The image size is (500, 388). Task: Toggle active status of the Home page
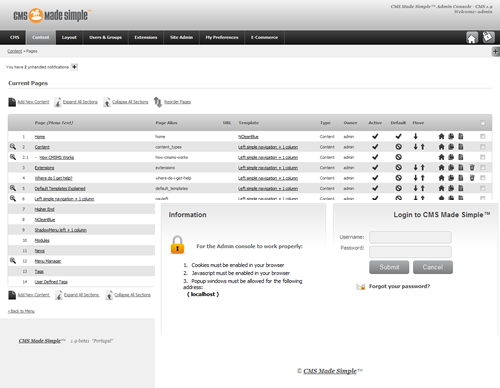(x=375, y=136)
